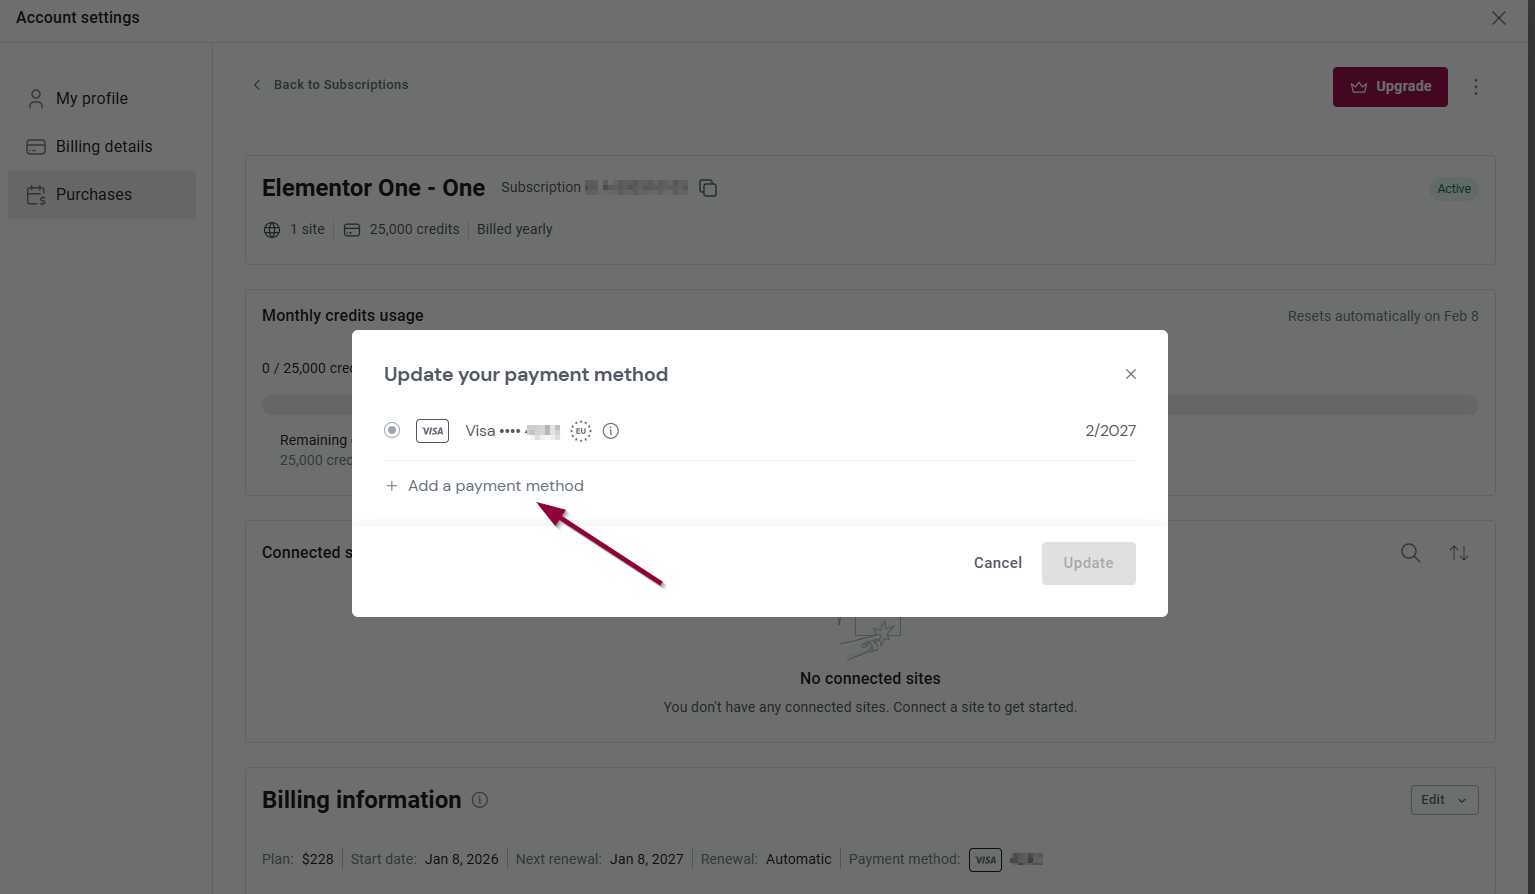Cancel the payment method update
The height and width of the screenshot is (894, 1535).
[x=996, y=563]
